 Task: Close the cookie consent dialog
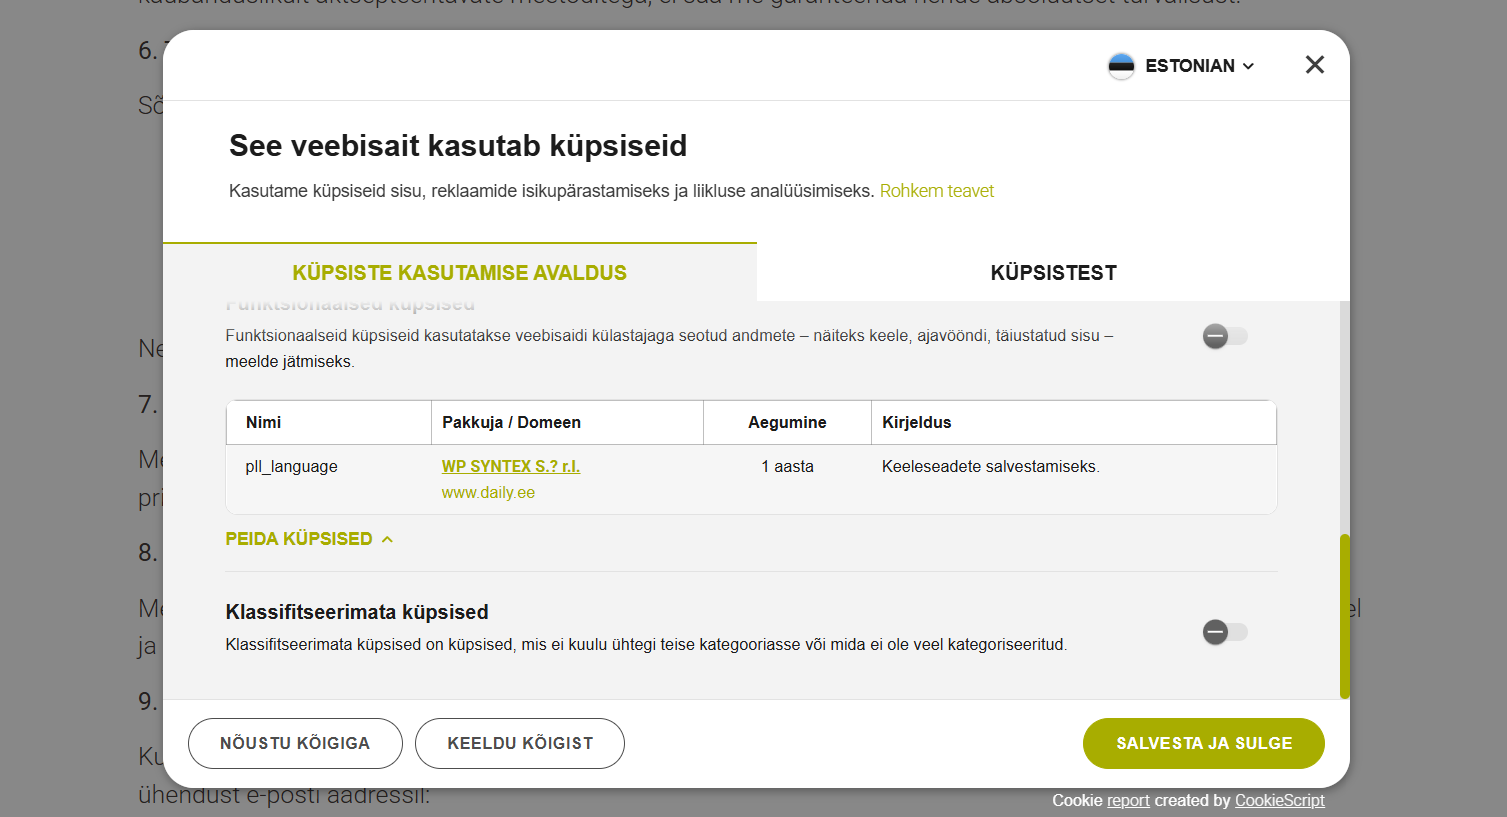(x=1314, y=65)
